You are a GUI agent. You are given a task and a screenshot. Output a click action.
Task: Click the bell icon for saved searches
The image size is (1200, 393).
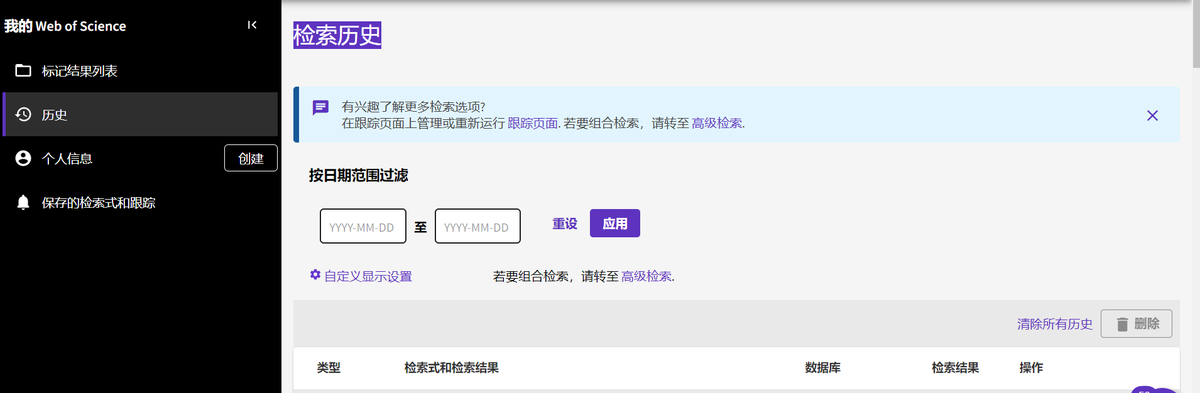23,202
